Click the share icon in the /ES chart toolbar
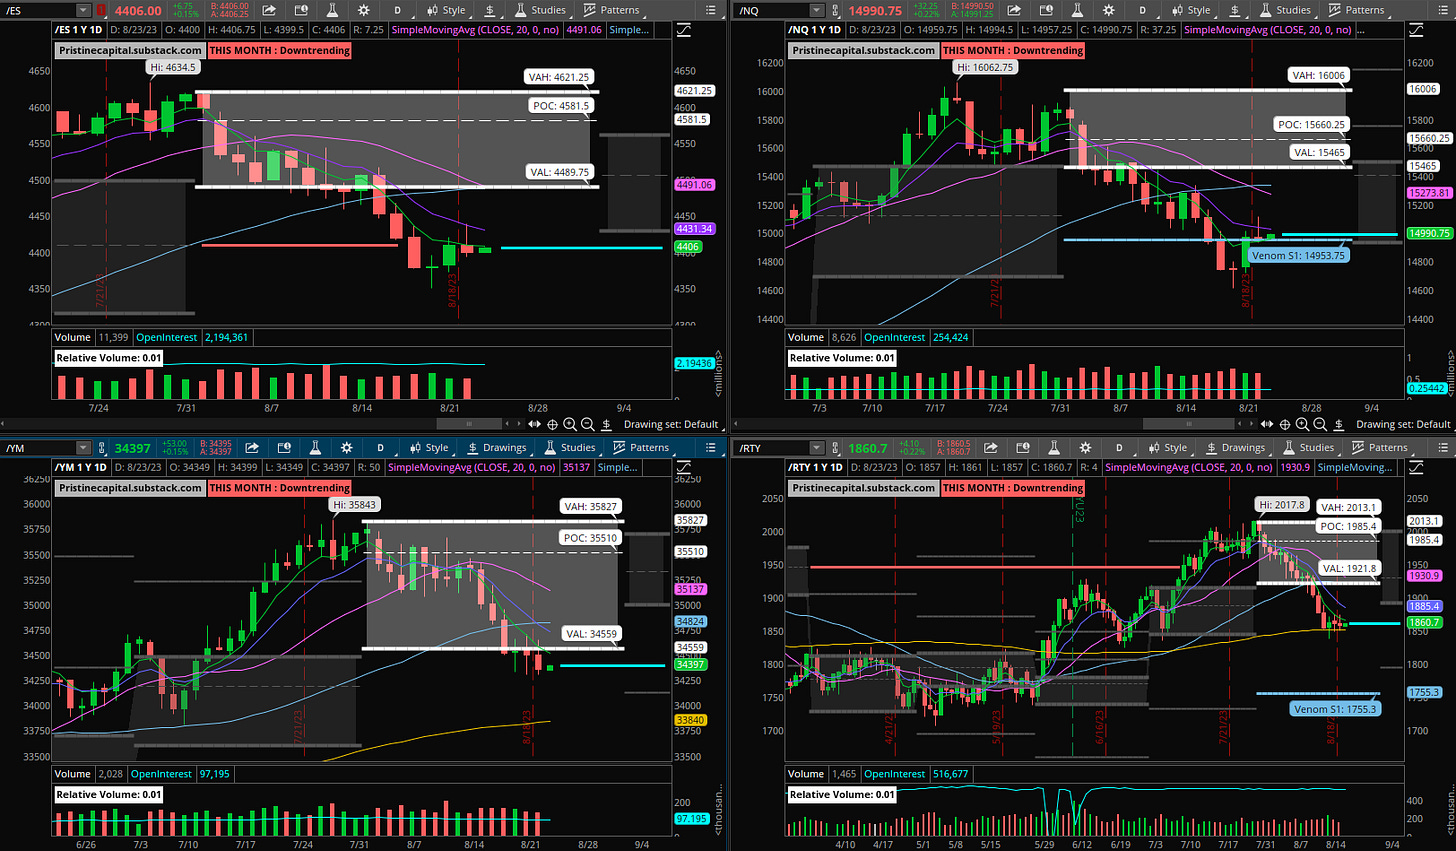The width and height of the screenshot is (1456, 851). click(x=269, y=10)
